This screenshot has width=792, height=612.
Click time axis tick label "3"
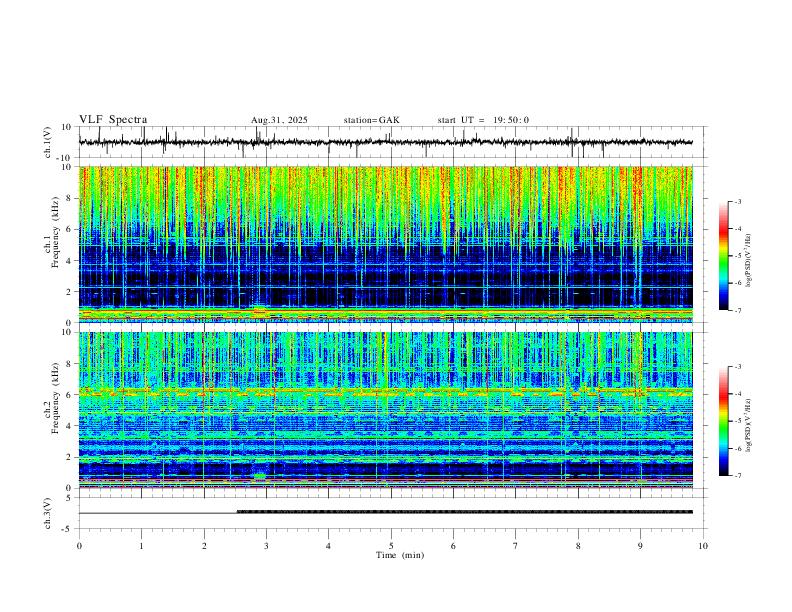click(266, 546)
